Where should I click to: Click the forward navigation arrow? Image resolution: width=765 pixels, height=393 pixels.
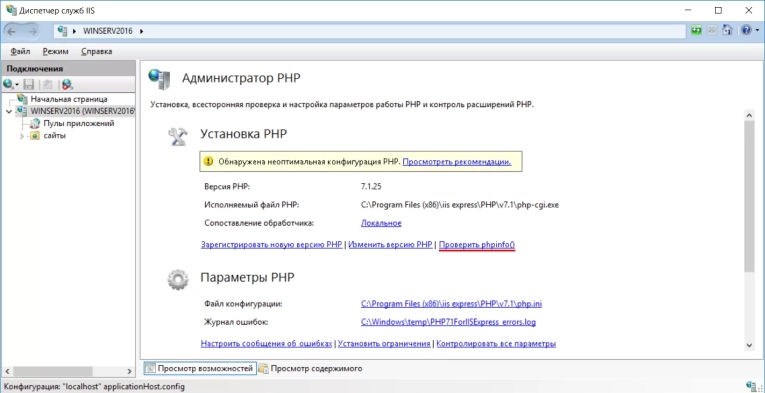tap(32, 31)
